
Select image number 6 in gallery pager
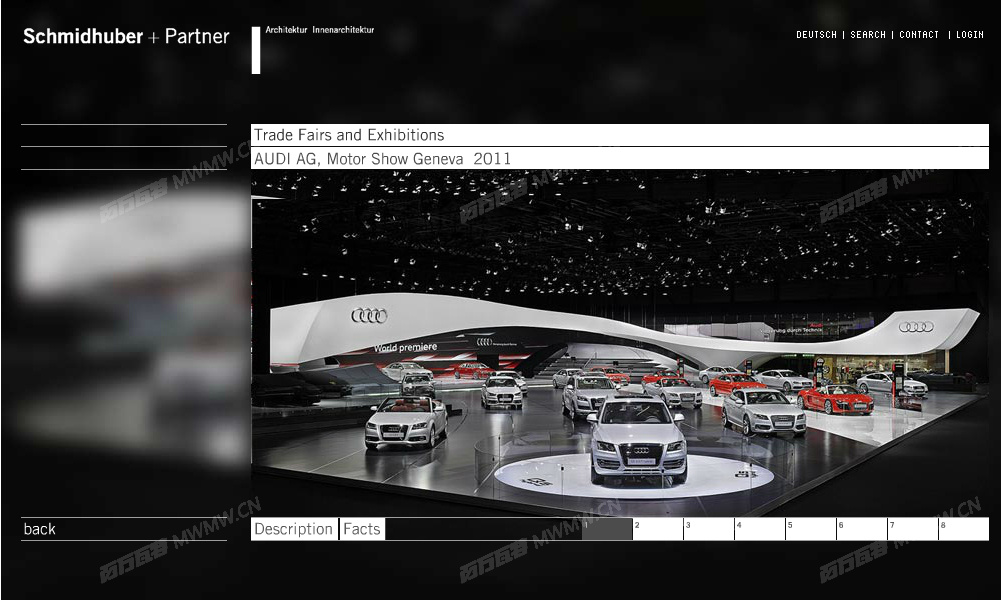click(x=863, y=529)
